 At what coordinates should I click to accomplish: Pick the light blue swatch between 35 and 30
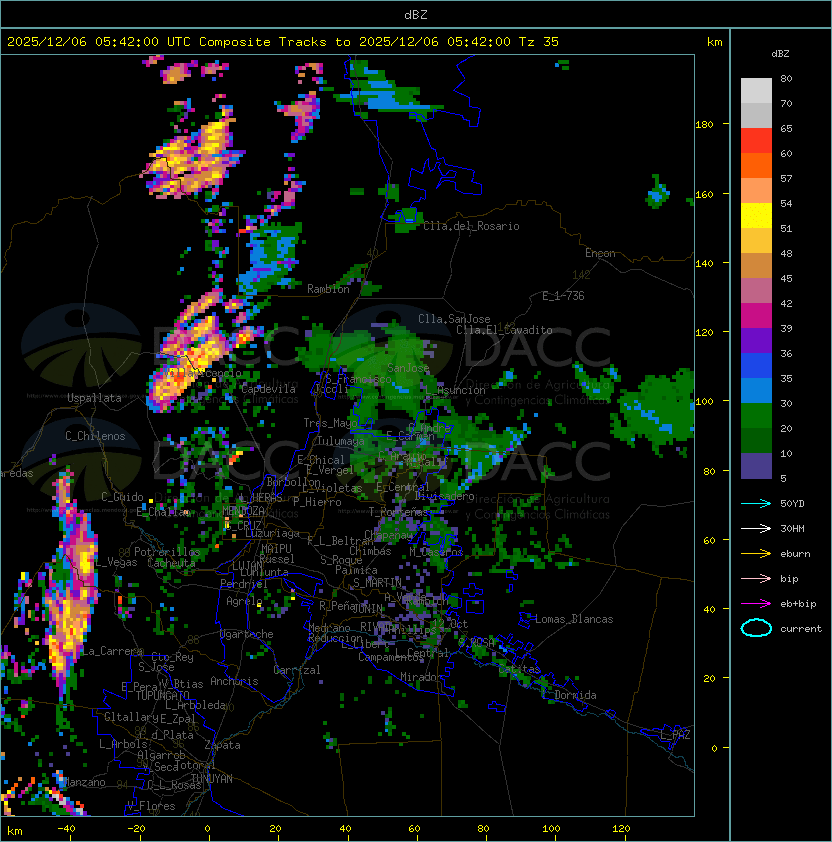point(756,390)
